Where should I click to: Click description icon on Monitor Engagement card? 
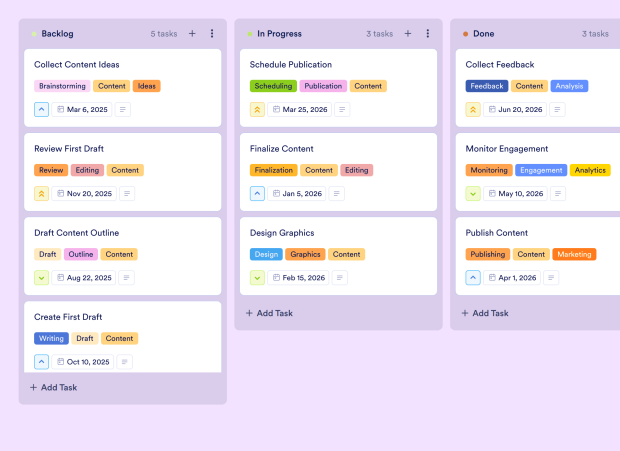coord(558,194)
